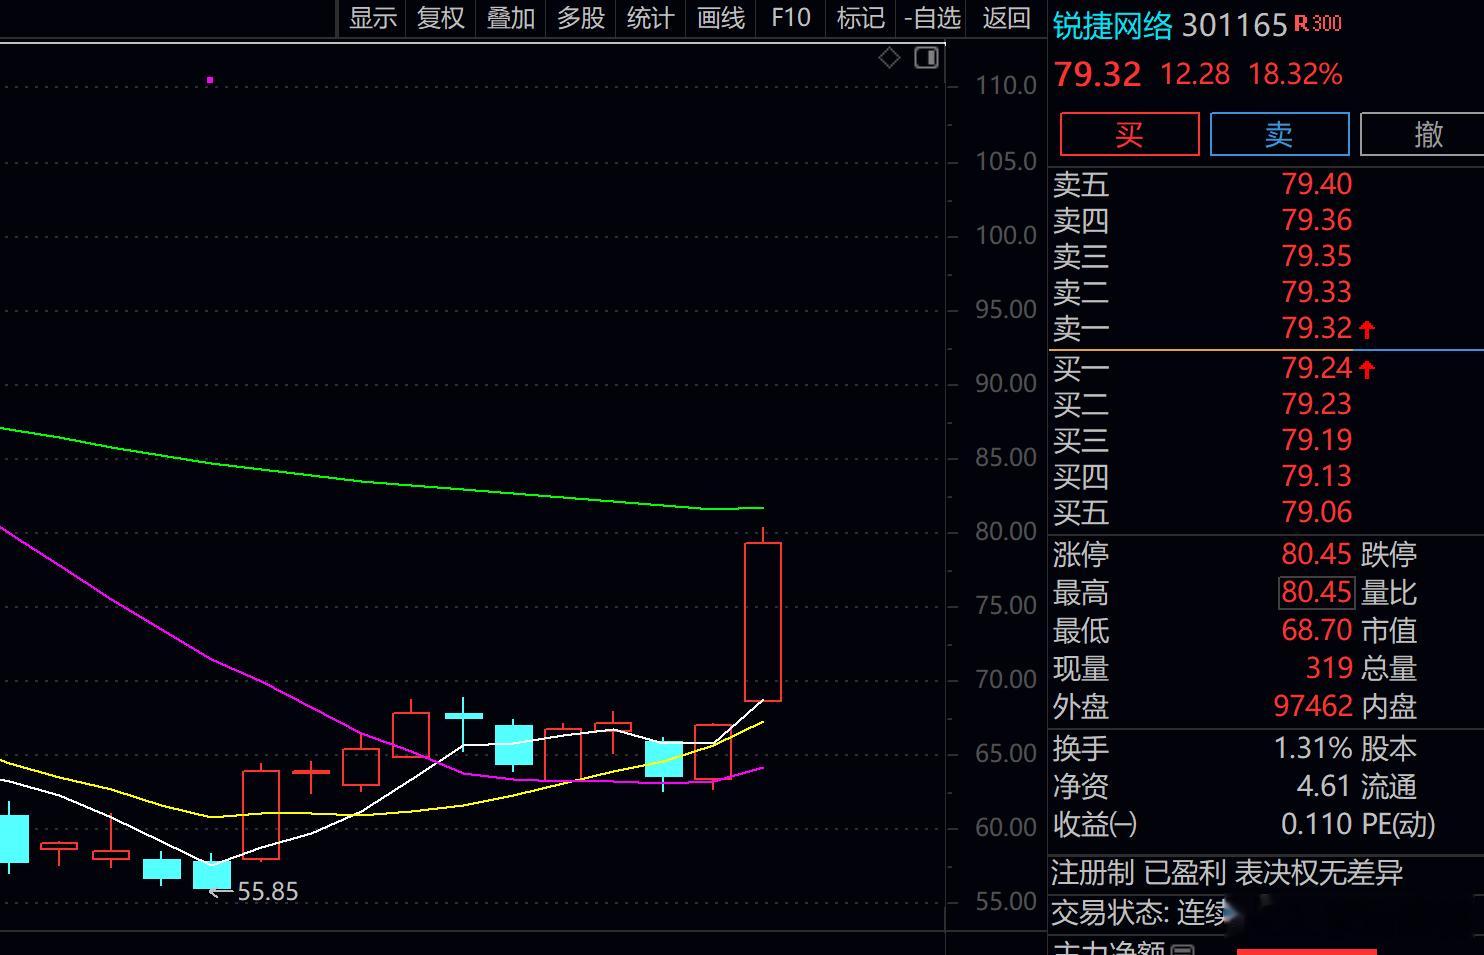Click the 80.00 axis label
This screenshot has height=955, width=1484.
tap(1006, 531)
